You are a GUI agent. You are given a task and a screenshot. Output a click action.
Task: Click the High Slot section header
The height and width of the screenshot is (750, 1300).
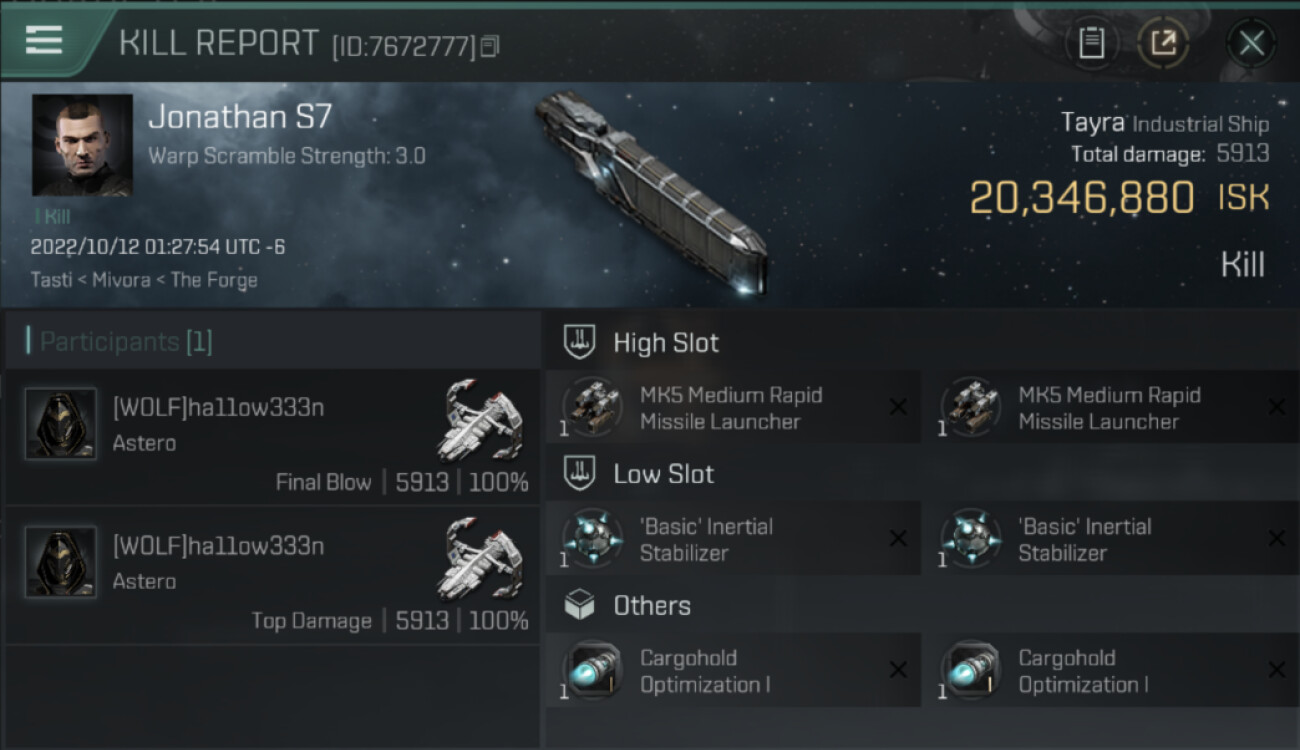tap(666, 343)
